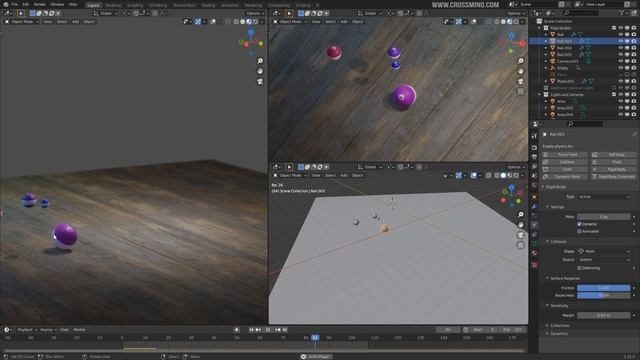This screenshot has height=360, width=640.
Task: Hide Lights and Cameras collection eye icon
Action: (x=621, y=95)
